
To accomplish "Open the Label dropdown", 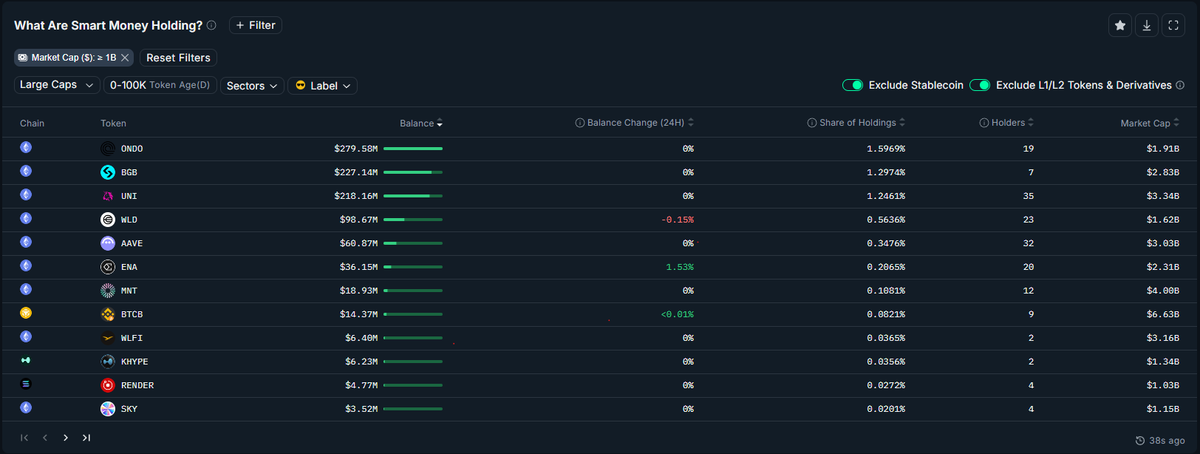I will tap(322, 86).
